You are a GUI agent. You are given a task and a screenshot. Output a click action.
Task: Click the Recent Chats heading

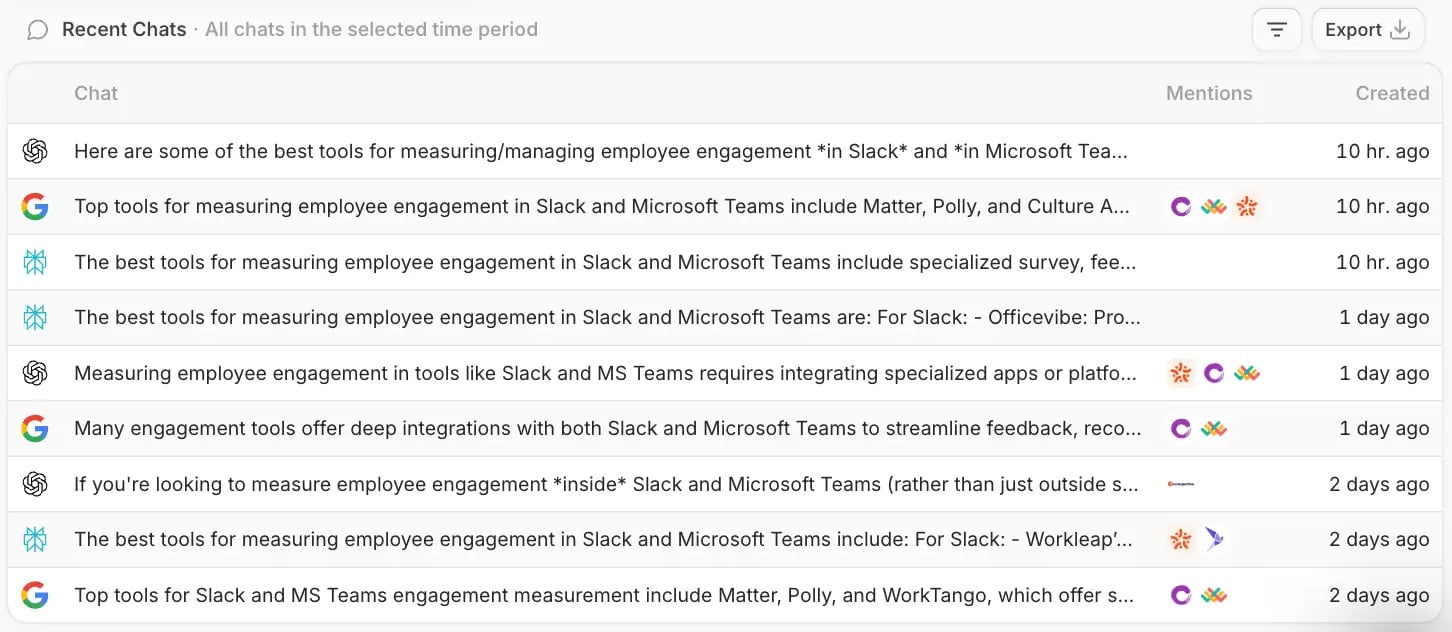124,30
